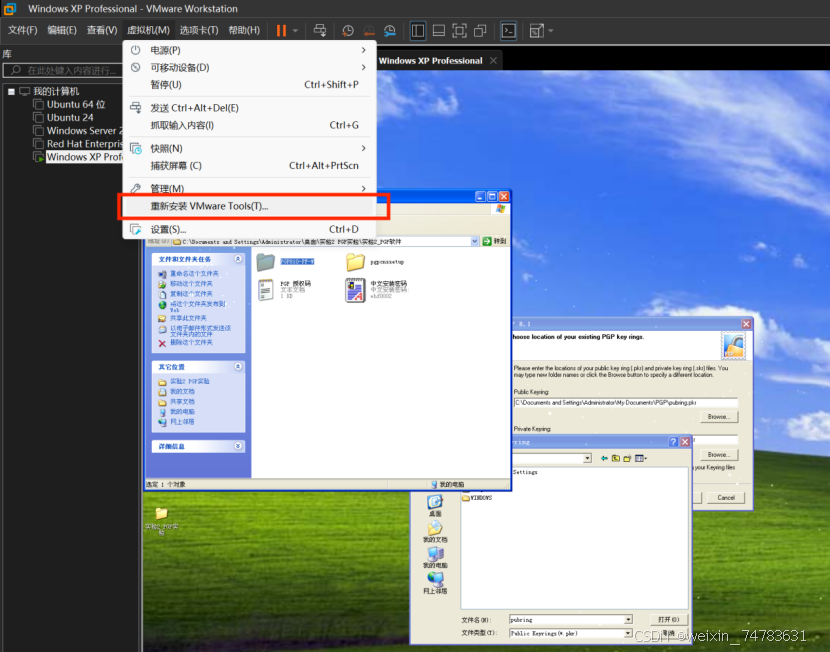
Task: Open the console view terminal icon
Action: pos(508,31)
